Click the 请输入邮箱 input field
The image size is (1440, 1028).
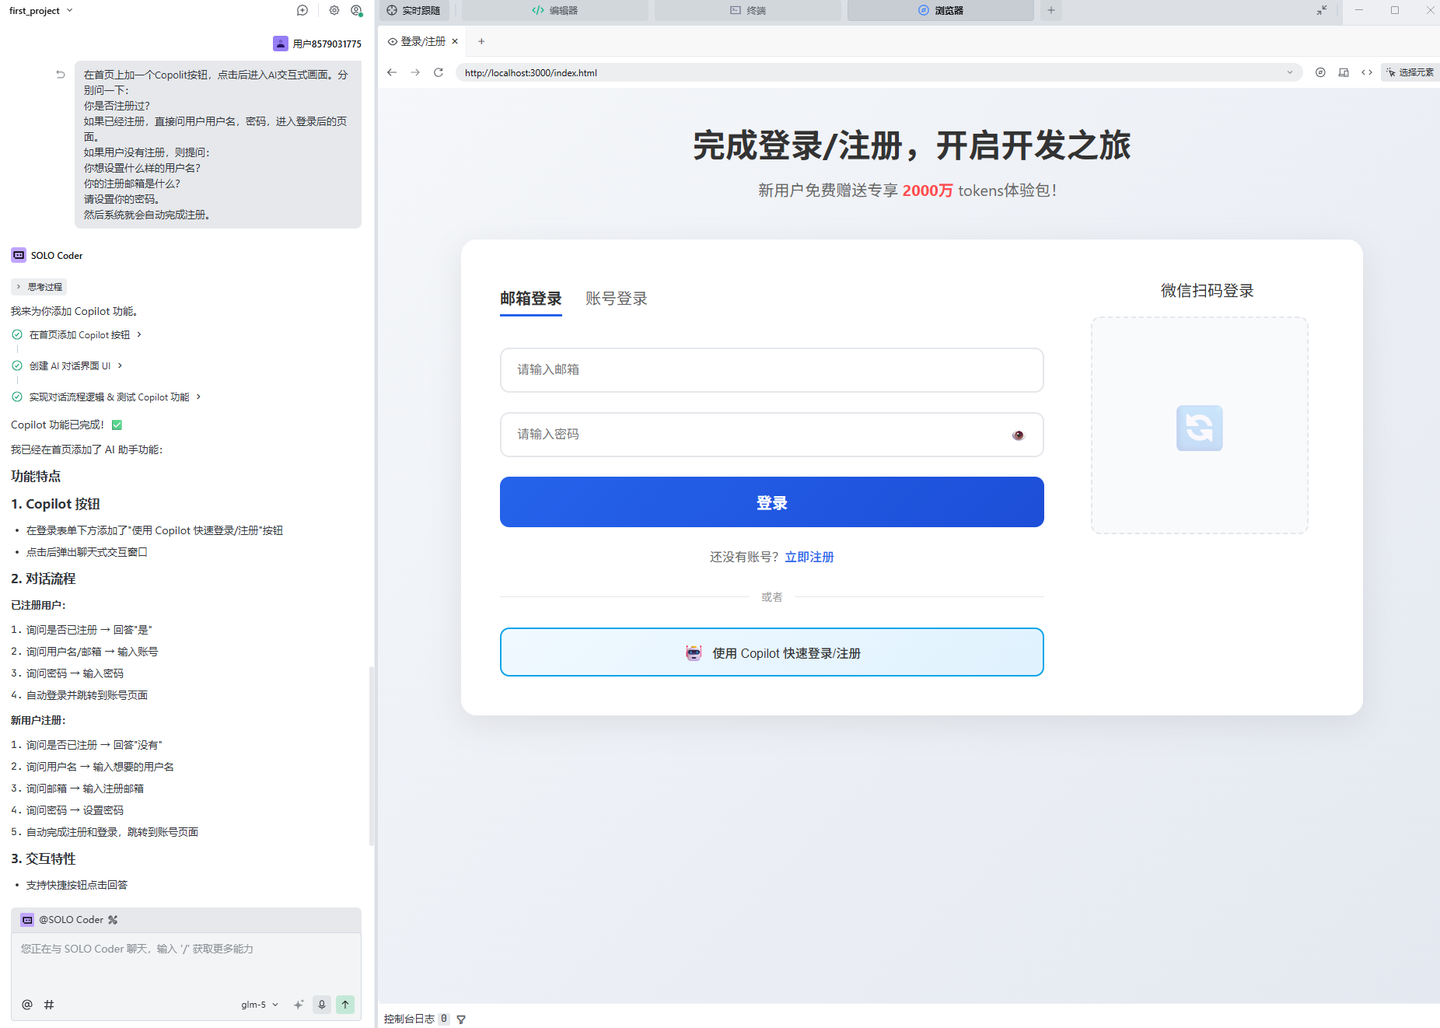click(772, 370)
